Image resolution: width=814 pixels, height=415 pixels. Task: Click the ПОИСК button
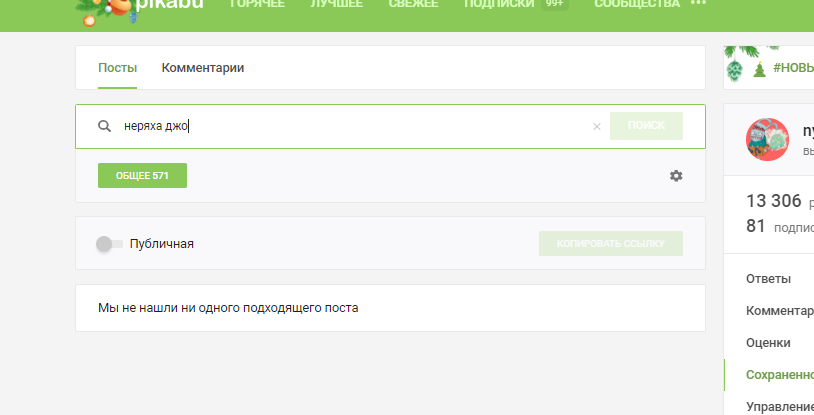click(x=646, y=126)
